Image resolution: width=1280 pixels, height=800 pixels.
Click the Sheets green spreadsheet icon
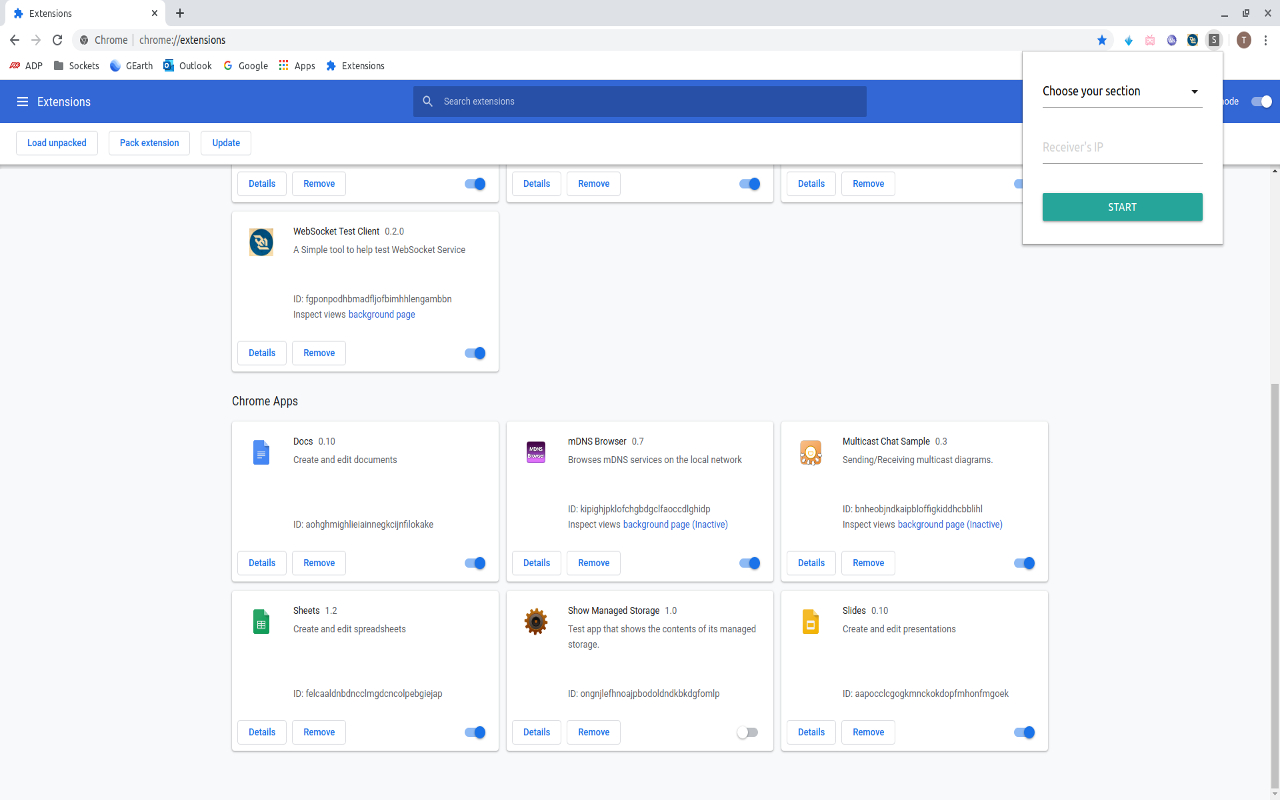click(x=261, y=621)
